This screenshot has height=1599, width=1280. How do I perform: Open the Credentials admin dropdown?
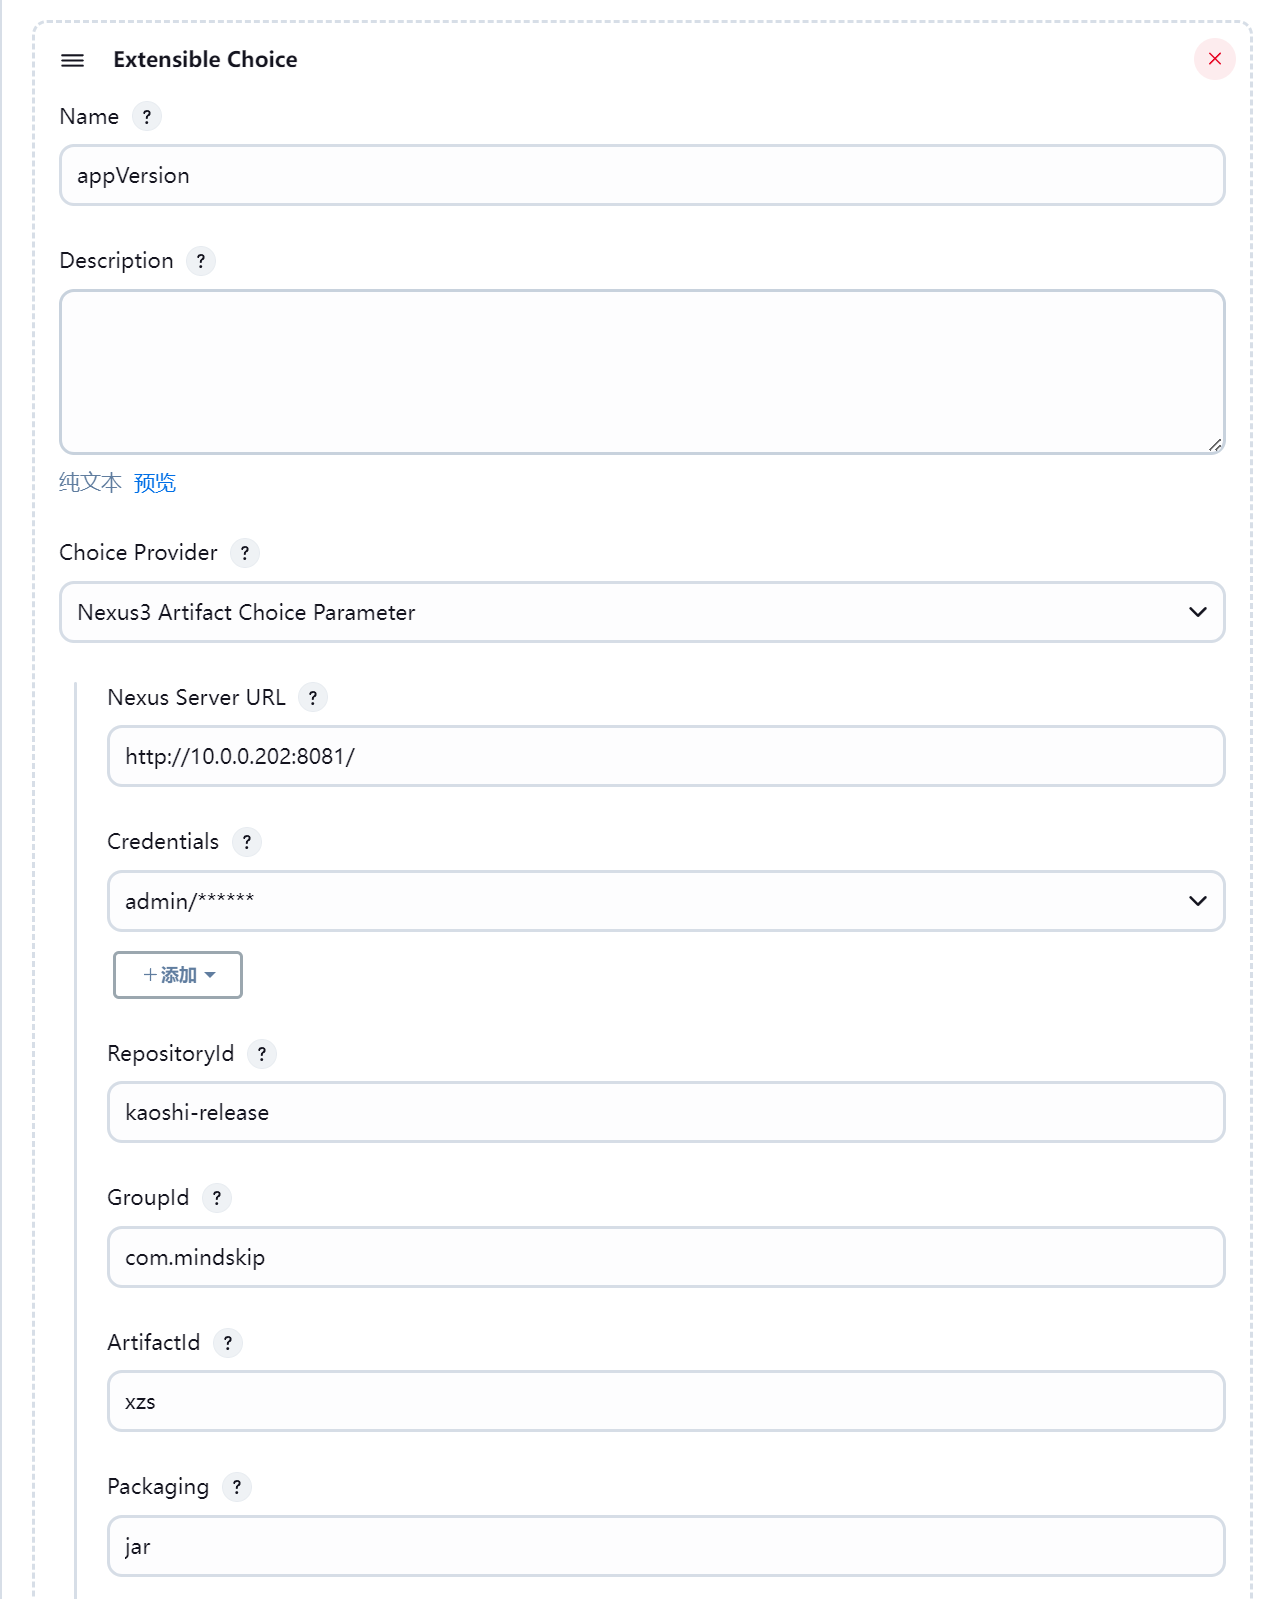point(666,901)
